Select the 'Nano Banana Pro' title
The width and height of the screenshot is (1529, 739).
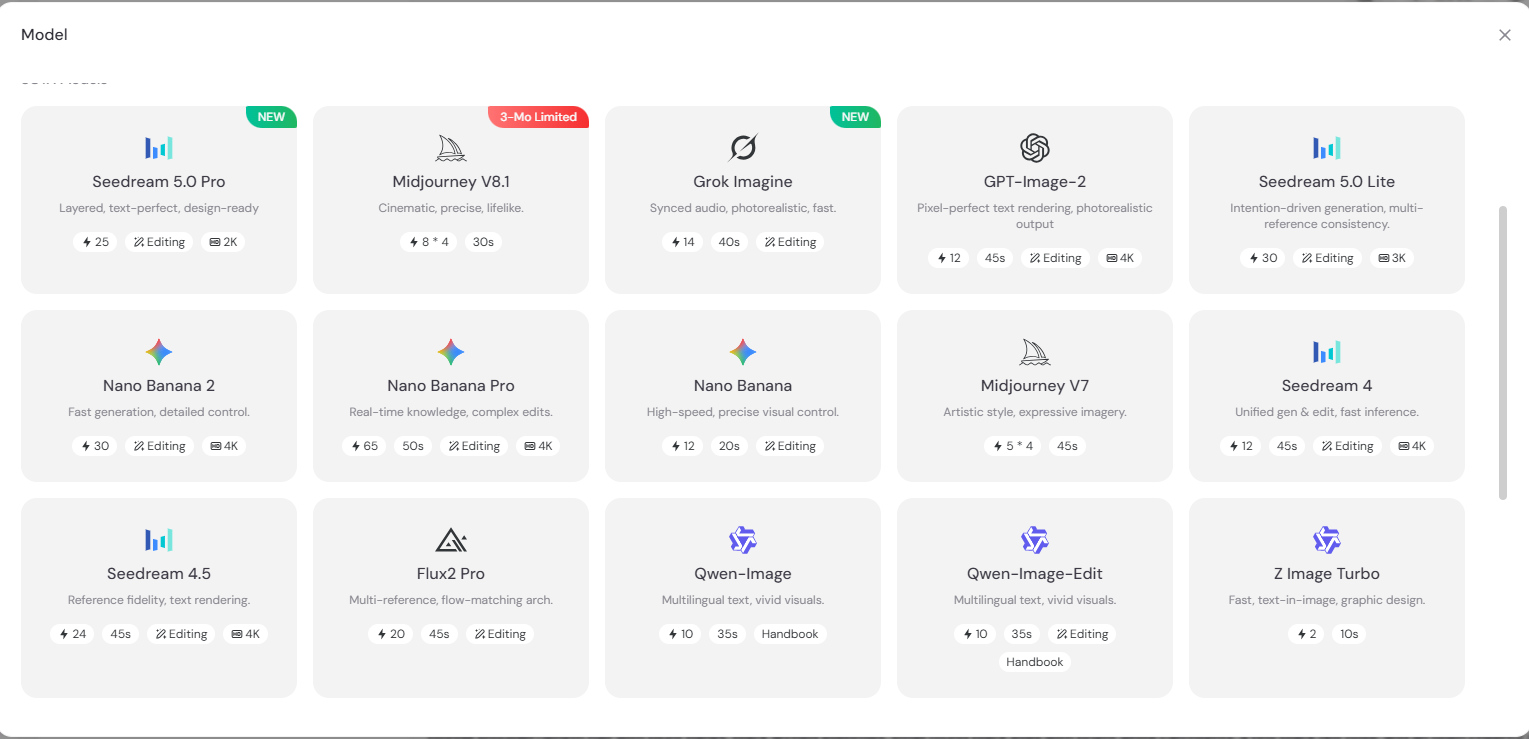click(451, 386)
